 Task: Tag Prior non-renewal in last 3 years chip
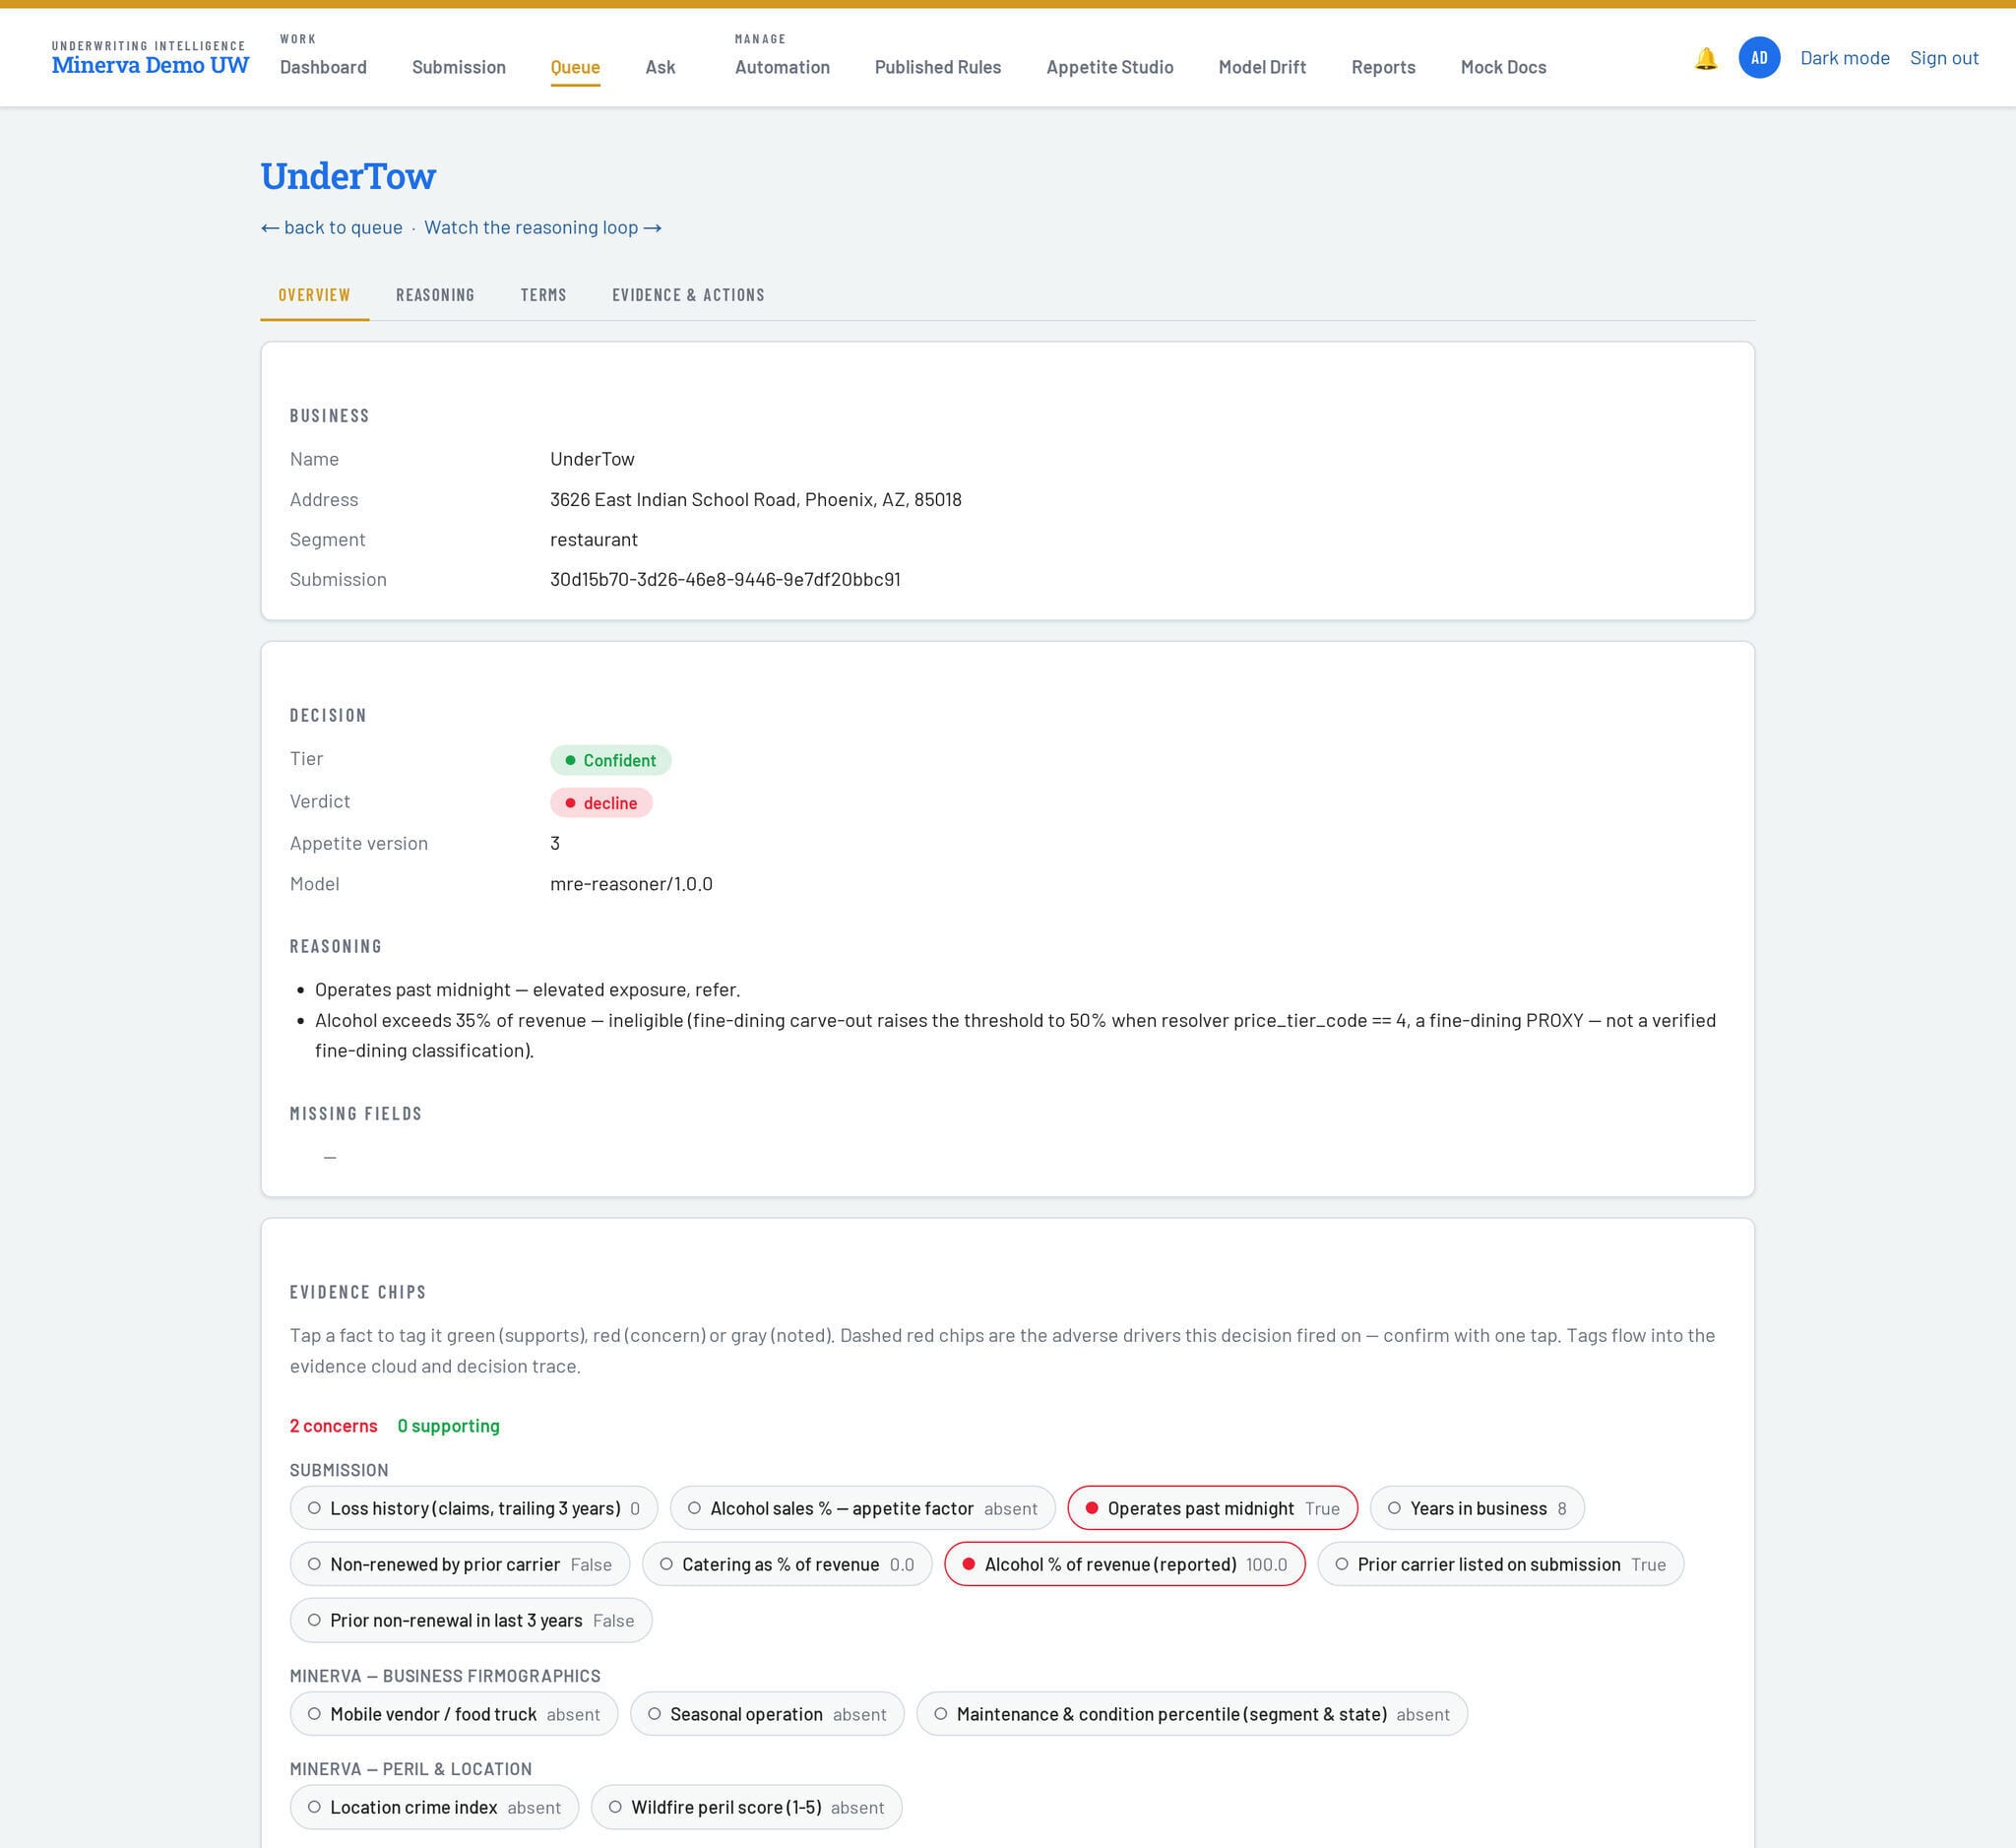pyautogui.click(x=471, y=1620)
